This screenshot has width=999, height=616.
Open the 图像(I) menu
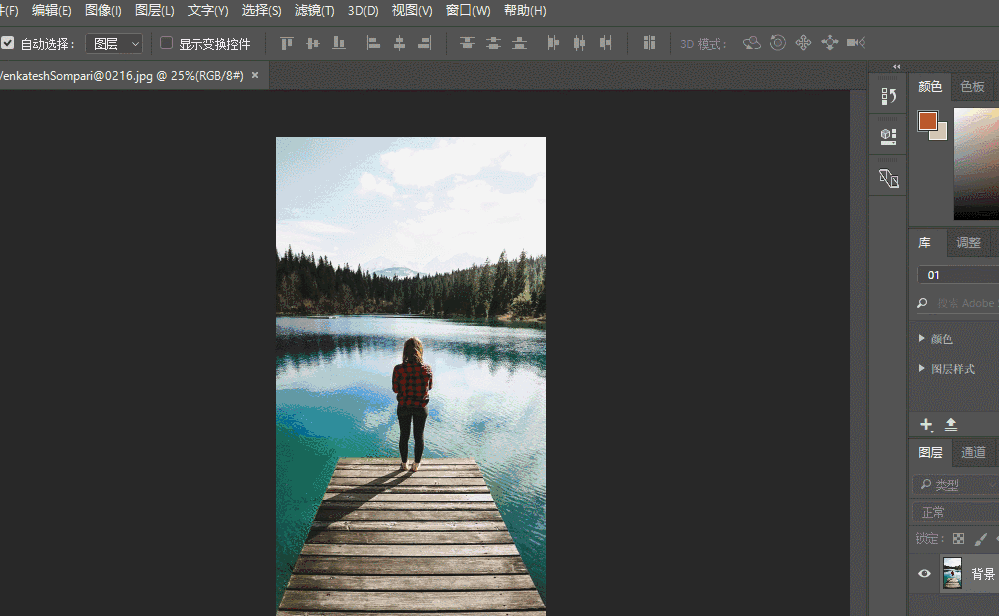click(103, 11)
